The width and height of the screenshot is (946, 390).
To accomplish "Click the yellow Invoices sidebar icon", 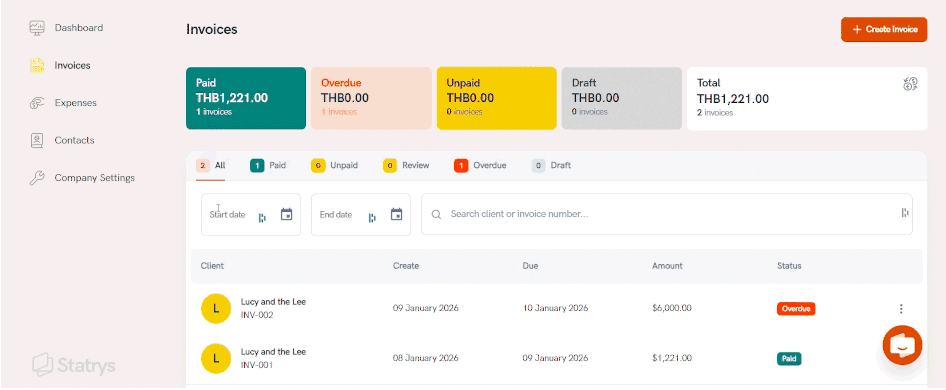I will tap(37, 65).
